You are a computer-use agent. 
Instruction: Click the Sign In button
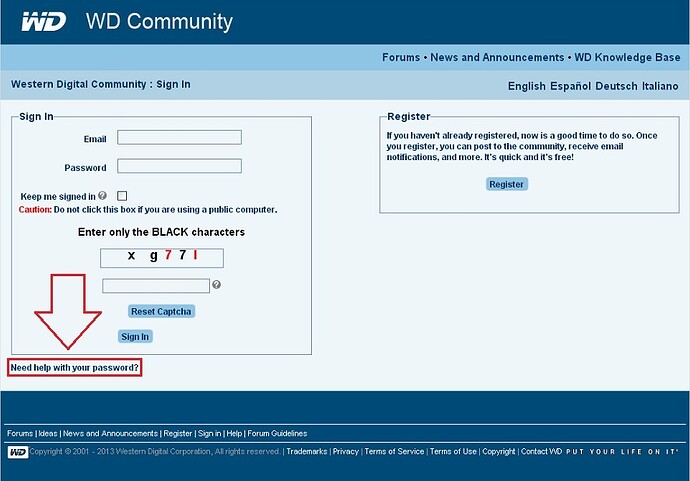(x=135, y=336)
